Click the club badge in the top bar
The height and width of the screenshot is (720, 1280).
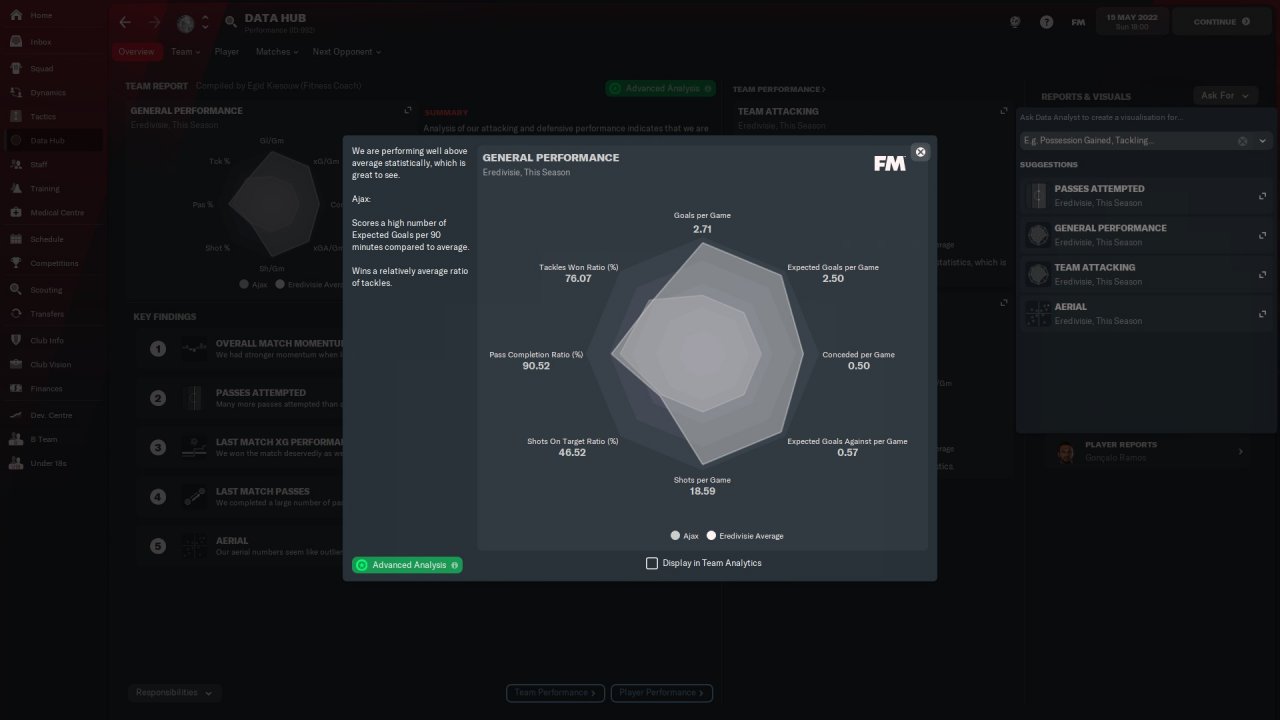click(185, 22)
